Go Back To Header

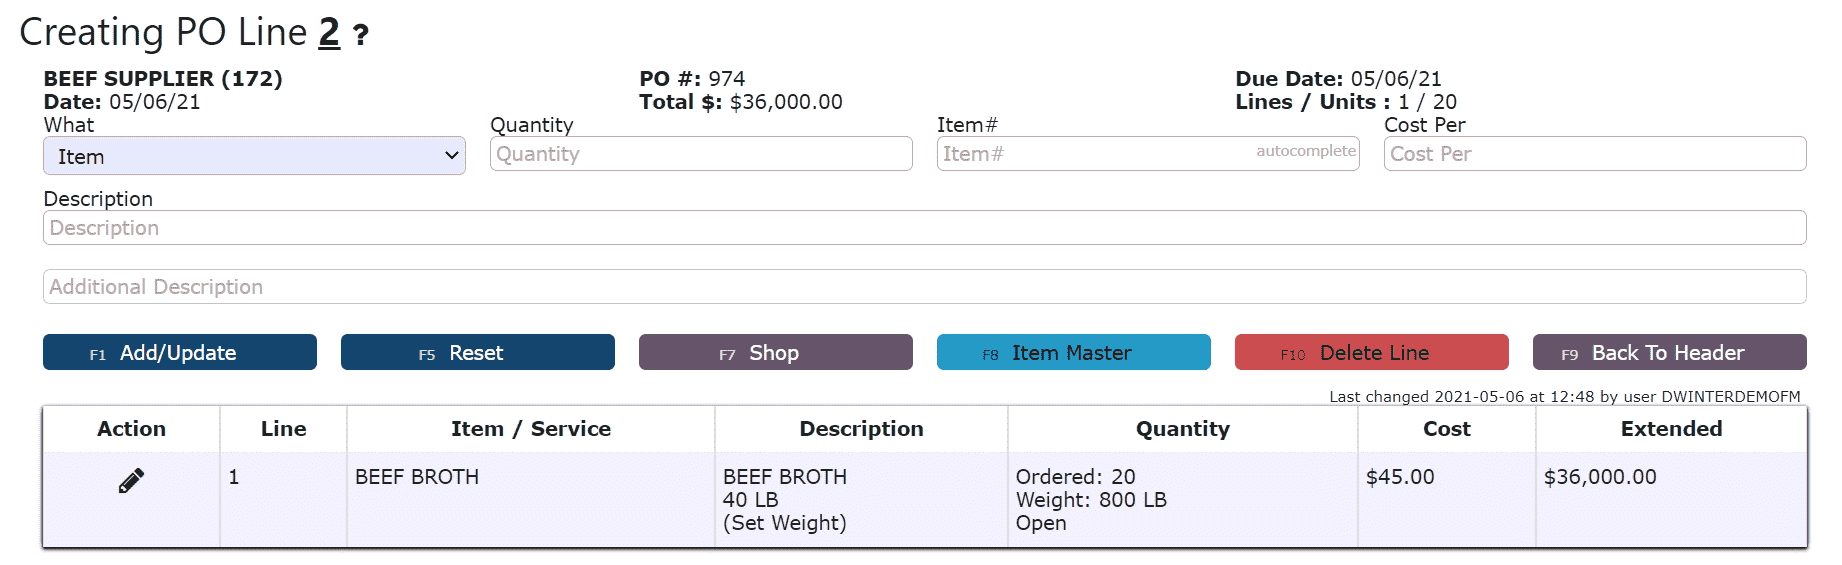click(1670, 352)
